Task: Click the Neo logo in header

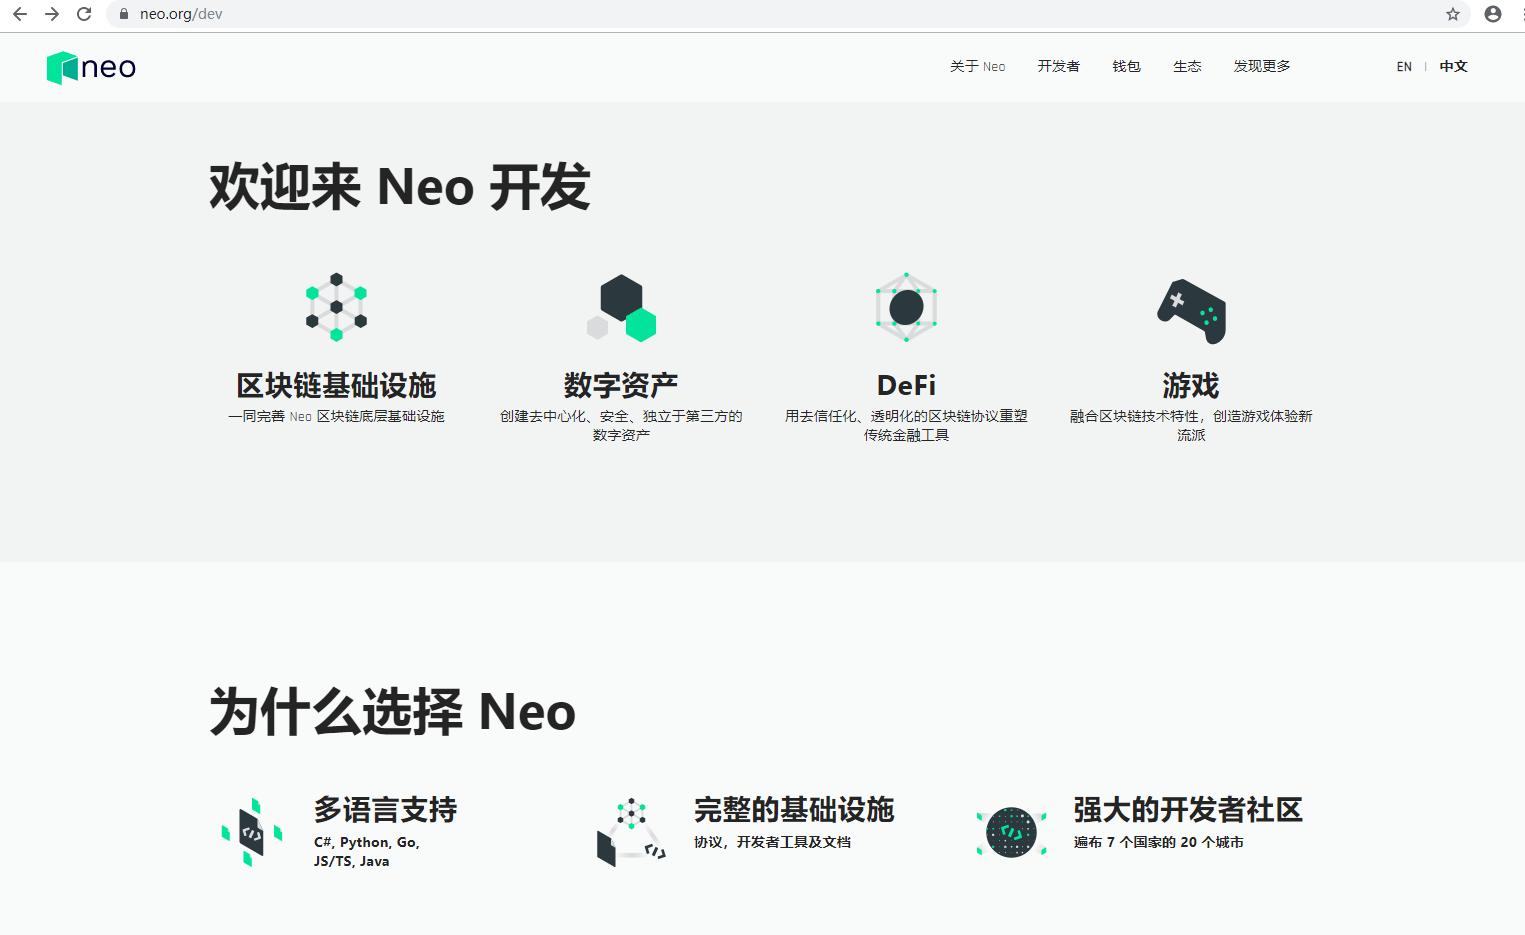Action: 91,67
